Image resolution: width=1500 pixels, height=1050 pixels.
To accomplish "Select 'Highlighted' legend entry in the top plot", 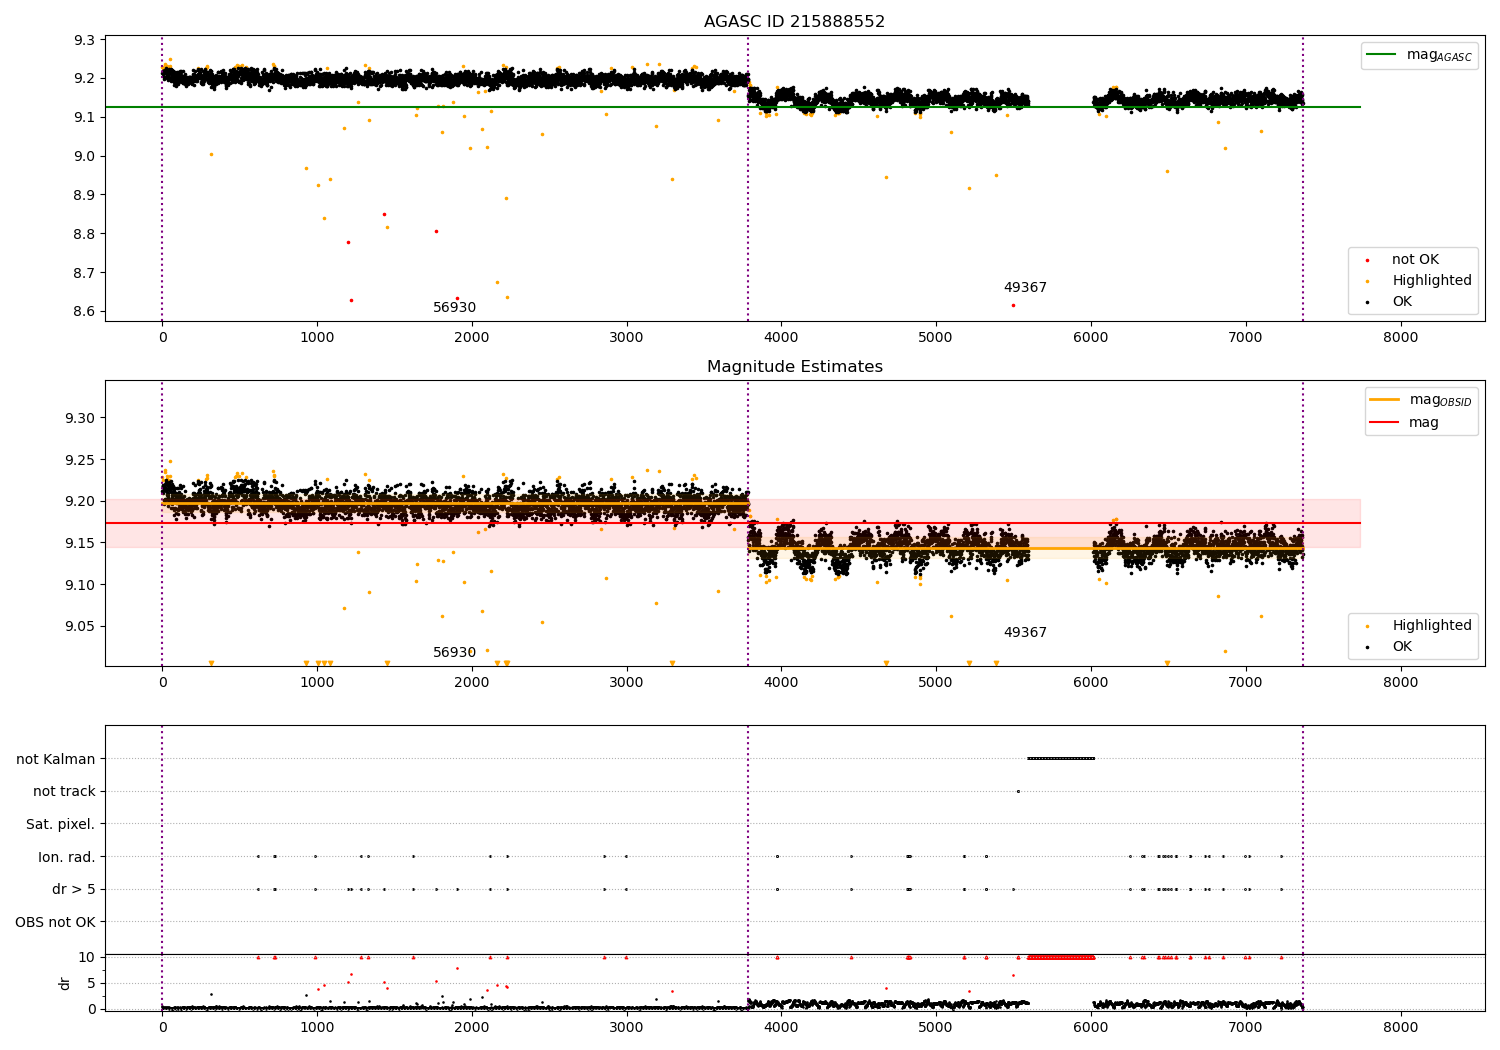I will 1431,281.
